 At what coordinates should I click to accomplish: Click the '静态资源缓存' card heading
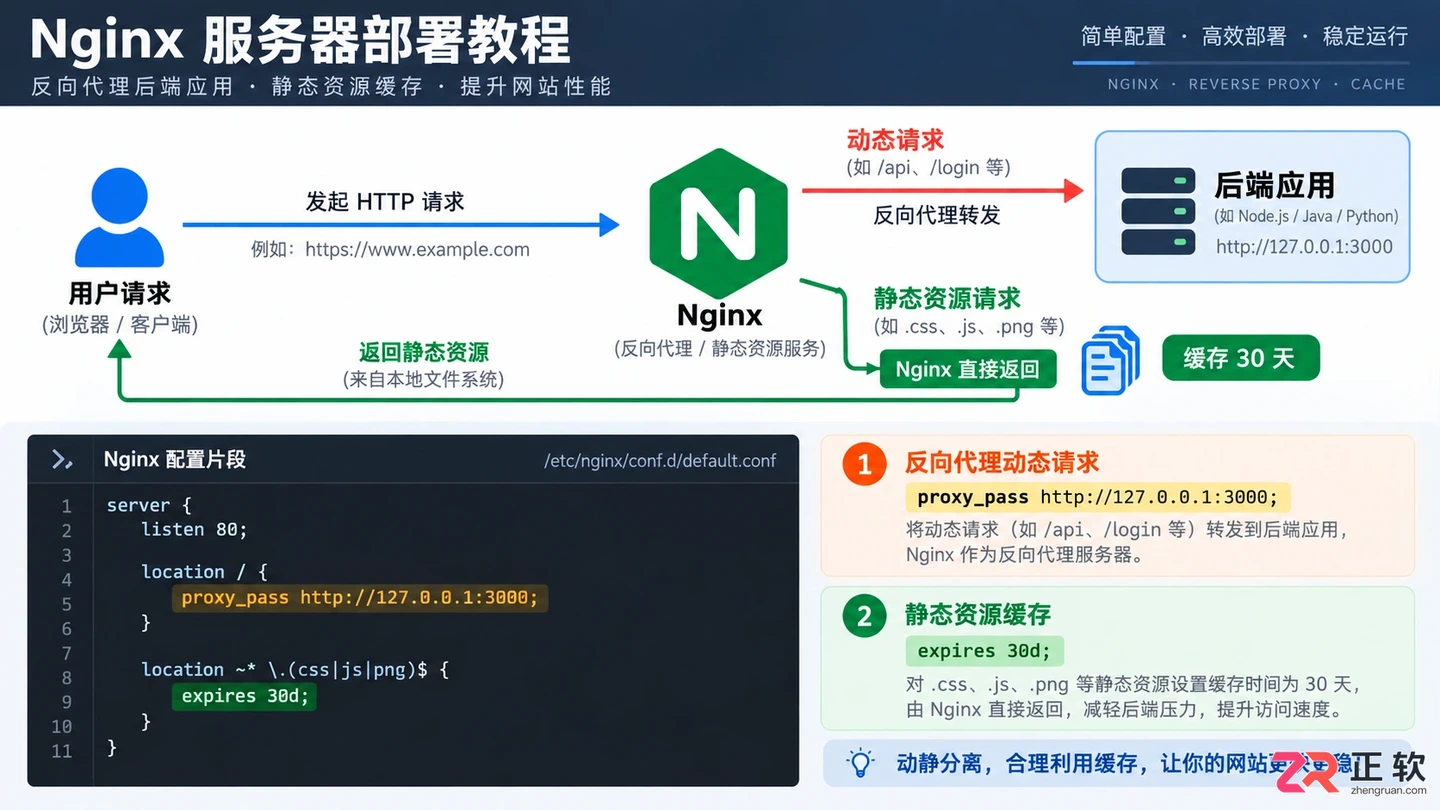[x=978, y=615]
